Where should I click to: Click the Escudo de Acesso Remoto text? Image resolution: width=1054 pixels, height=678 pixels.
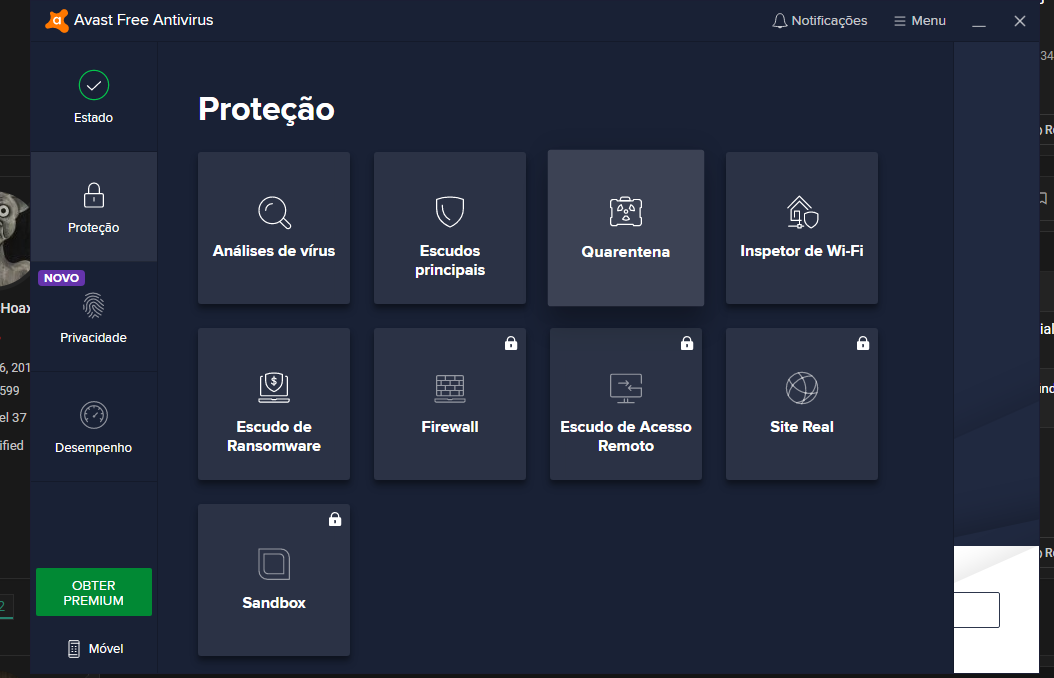(626, 436)
